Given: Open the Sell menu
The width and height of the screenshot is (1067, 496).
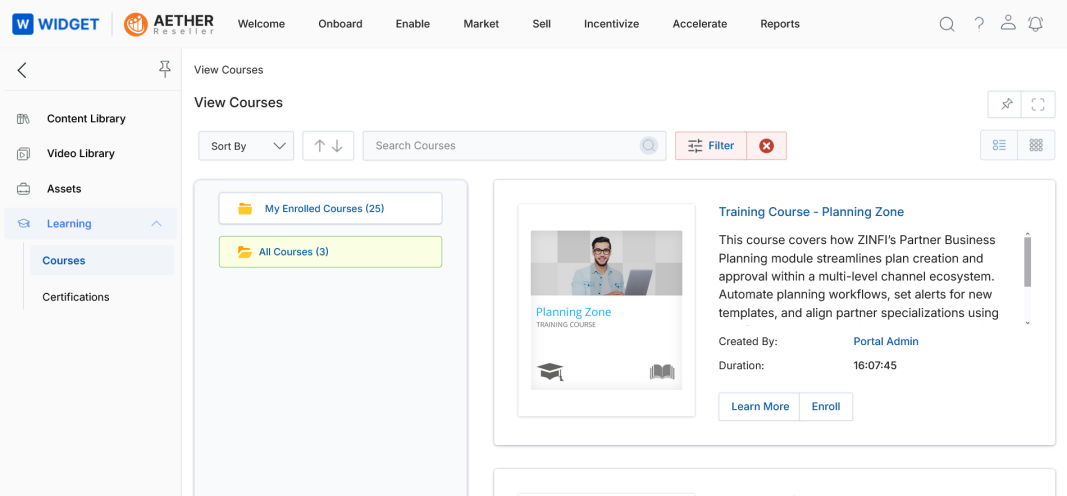Looking at the screenshot, I should coord(542,24).
